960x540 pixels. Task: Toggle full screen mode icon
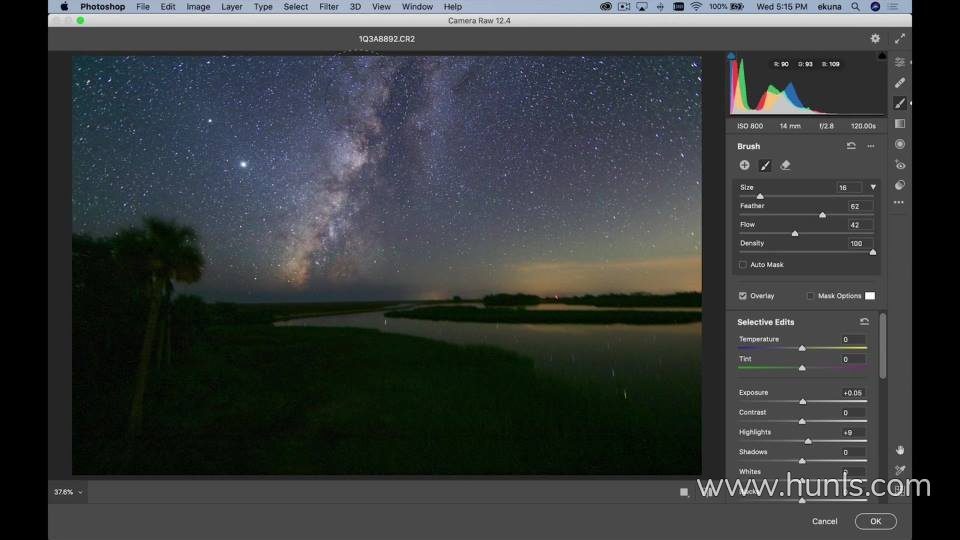899,39
